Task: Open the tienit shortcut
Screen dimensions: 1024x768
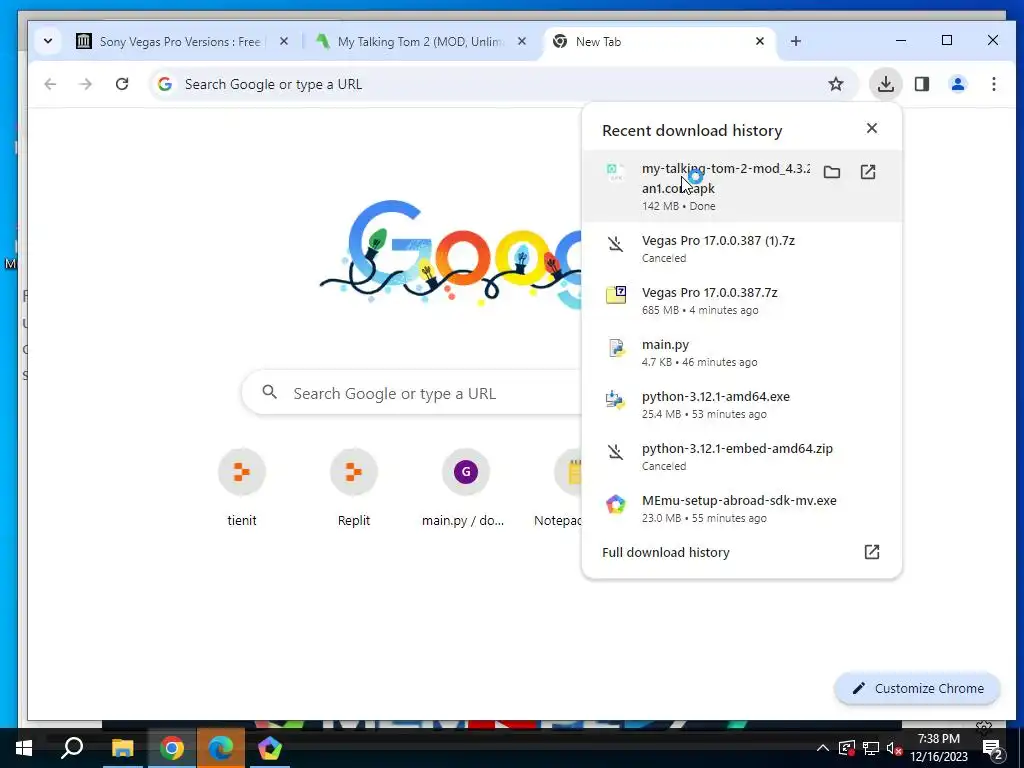Action: [x=242, y=488]
